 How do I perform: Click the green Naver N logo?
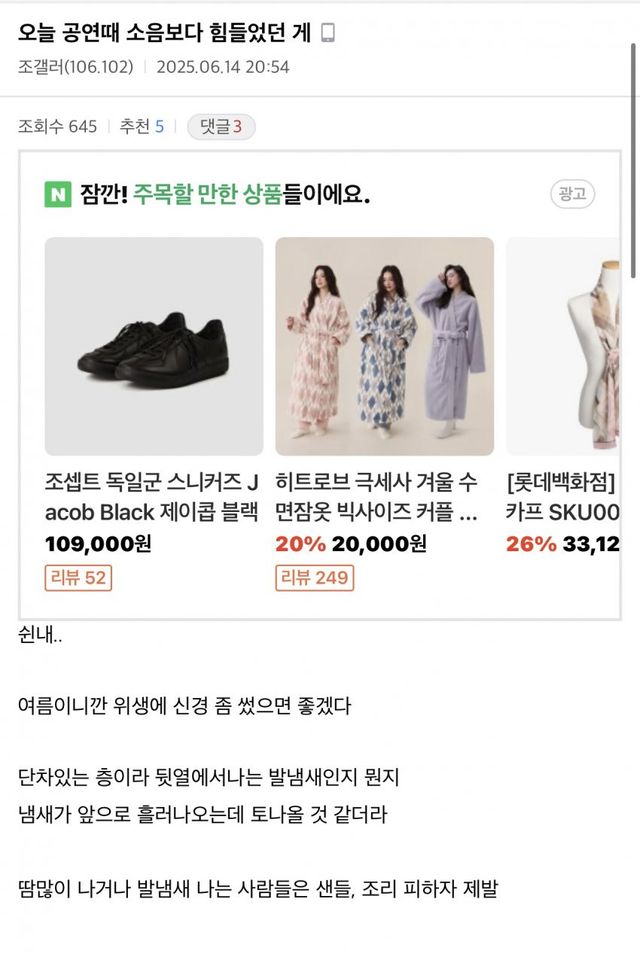click(58, 194)
